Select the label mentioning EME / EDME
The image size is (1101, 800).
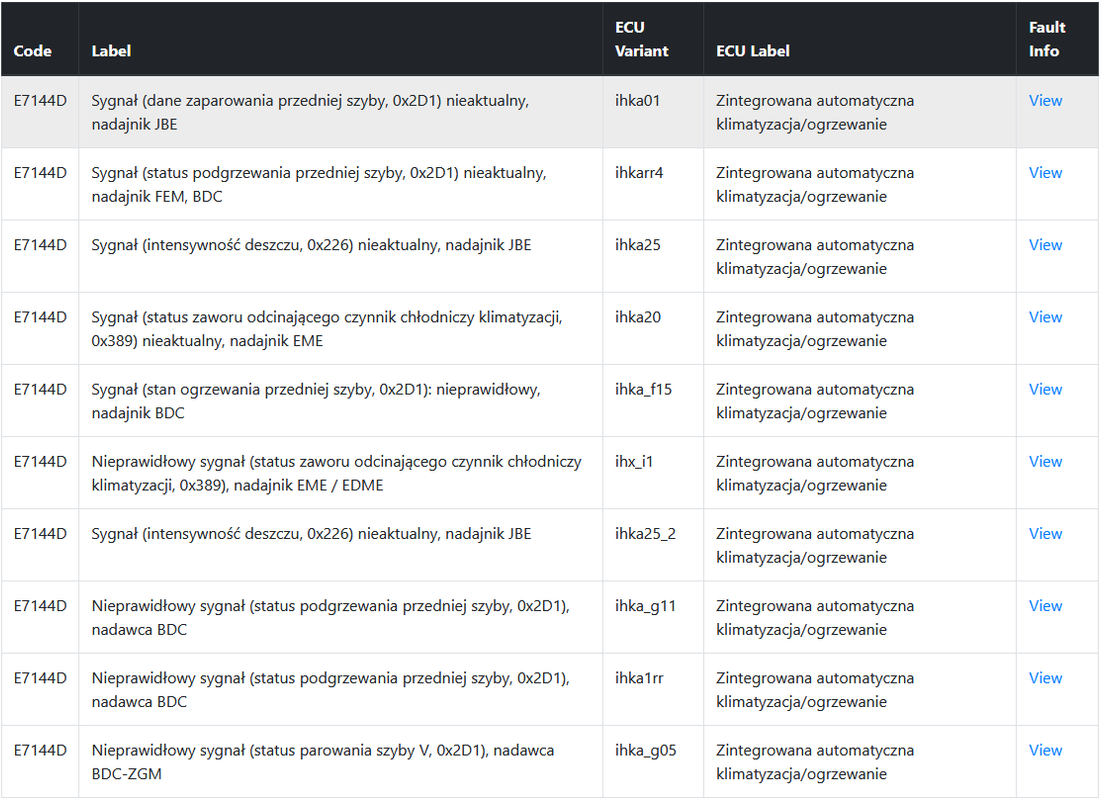tap(336, 473)
